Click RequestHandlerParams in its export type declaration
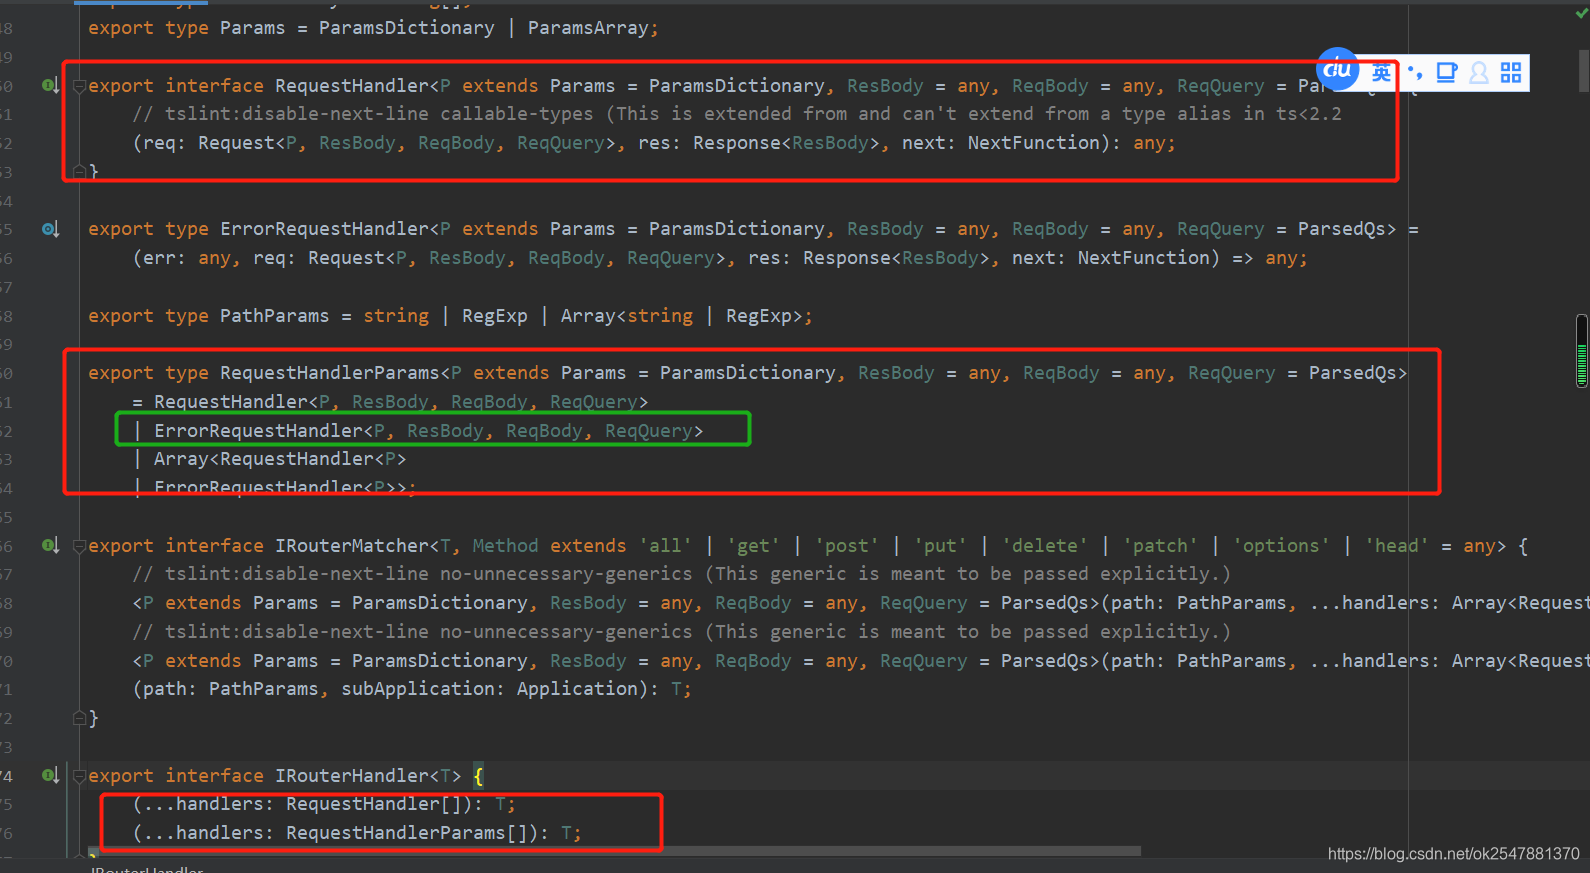Image resolution: width=1590 pixels, height=873 pixels. click(330, 373)
